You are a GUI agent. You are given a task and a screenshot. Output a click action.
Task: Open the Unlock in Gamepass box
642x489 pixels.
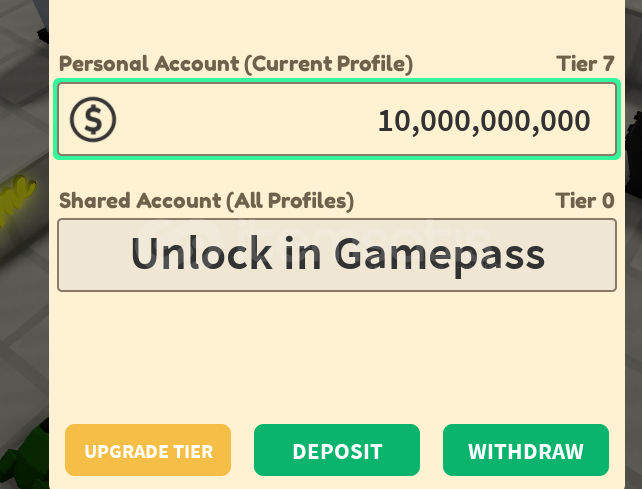pyautogui.click(x=337, y=255)
